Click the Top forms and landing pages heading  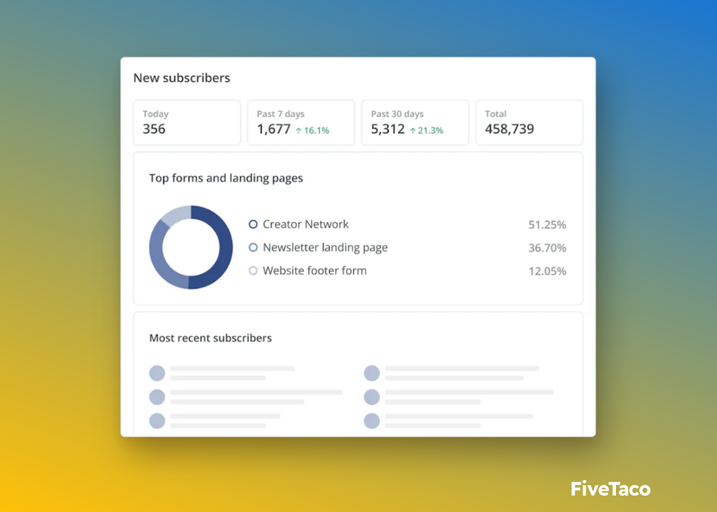[x=226, y=178]
